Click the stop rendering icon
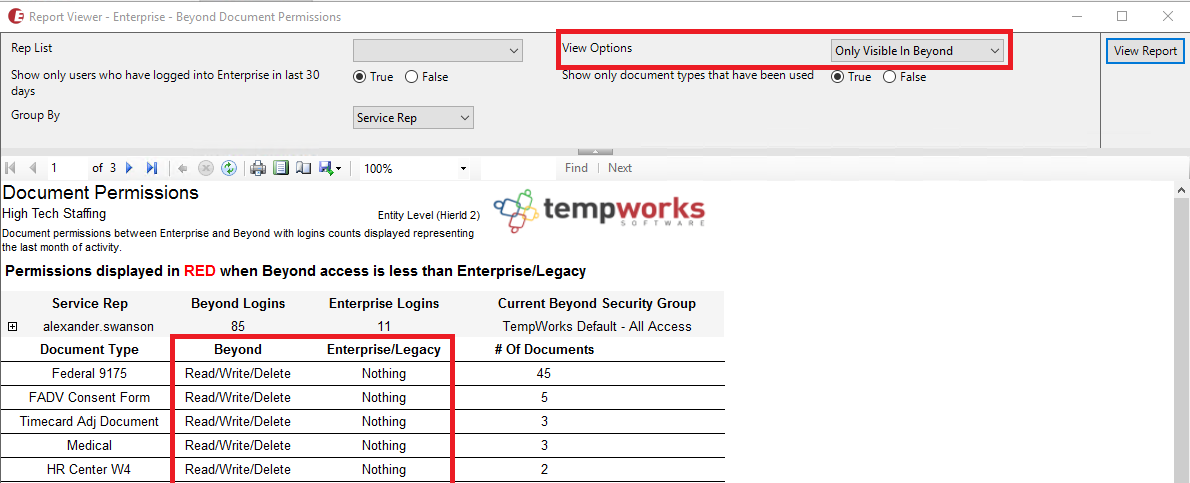The height and width of the screenshot is (483, 1190). click(x=205, y=168)
